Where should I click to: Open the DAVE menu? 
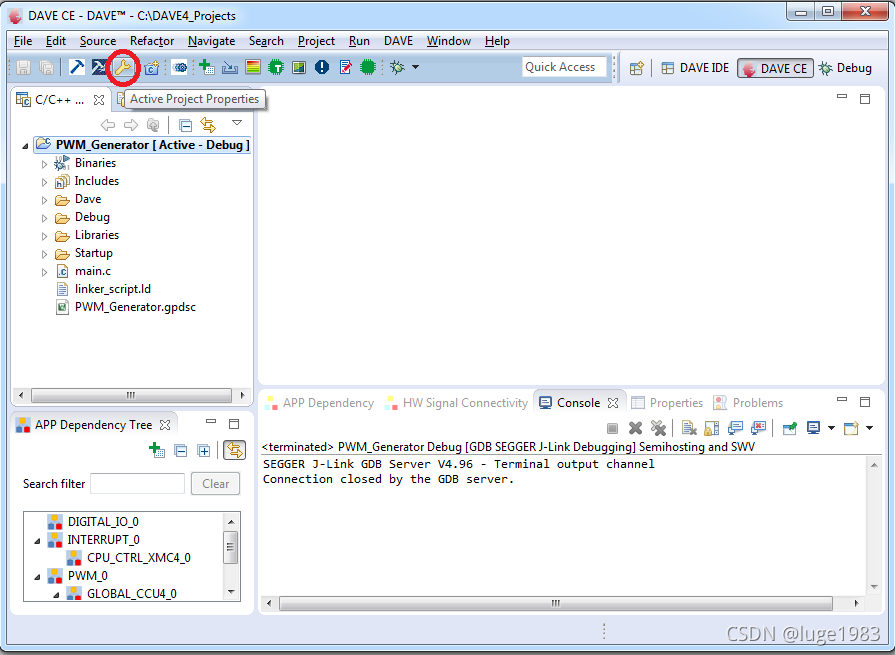[x=398, y=41]
